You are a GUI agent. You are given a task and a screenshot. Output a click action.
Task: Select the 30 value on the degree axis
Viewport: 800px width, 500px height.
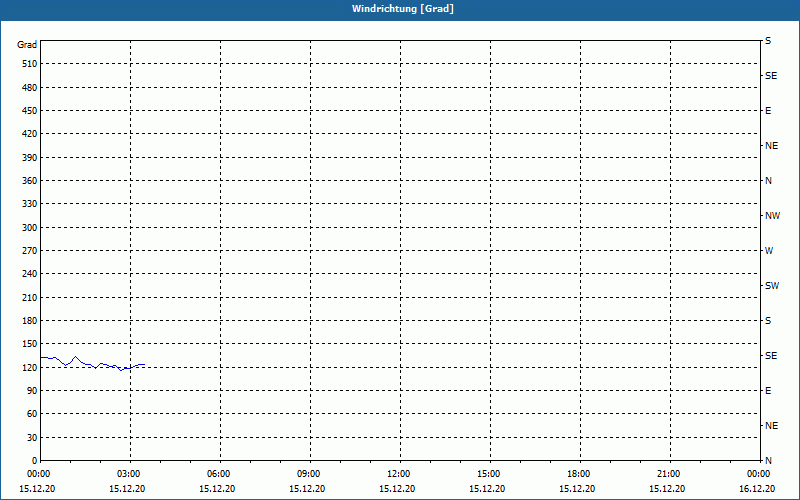[x=32, y=438]
